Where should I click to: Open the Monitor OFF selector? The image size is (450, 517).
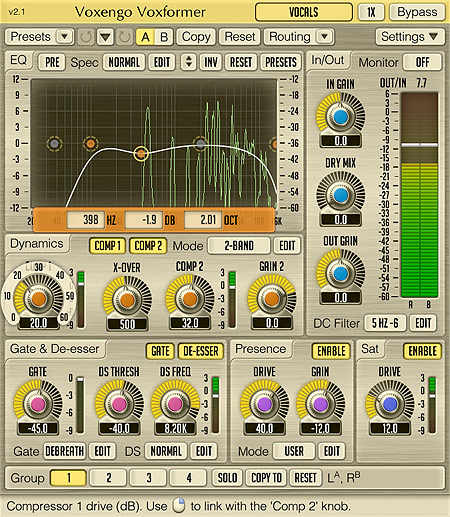point(422,62)
